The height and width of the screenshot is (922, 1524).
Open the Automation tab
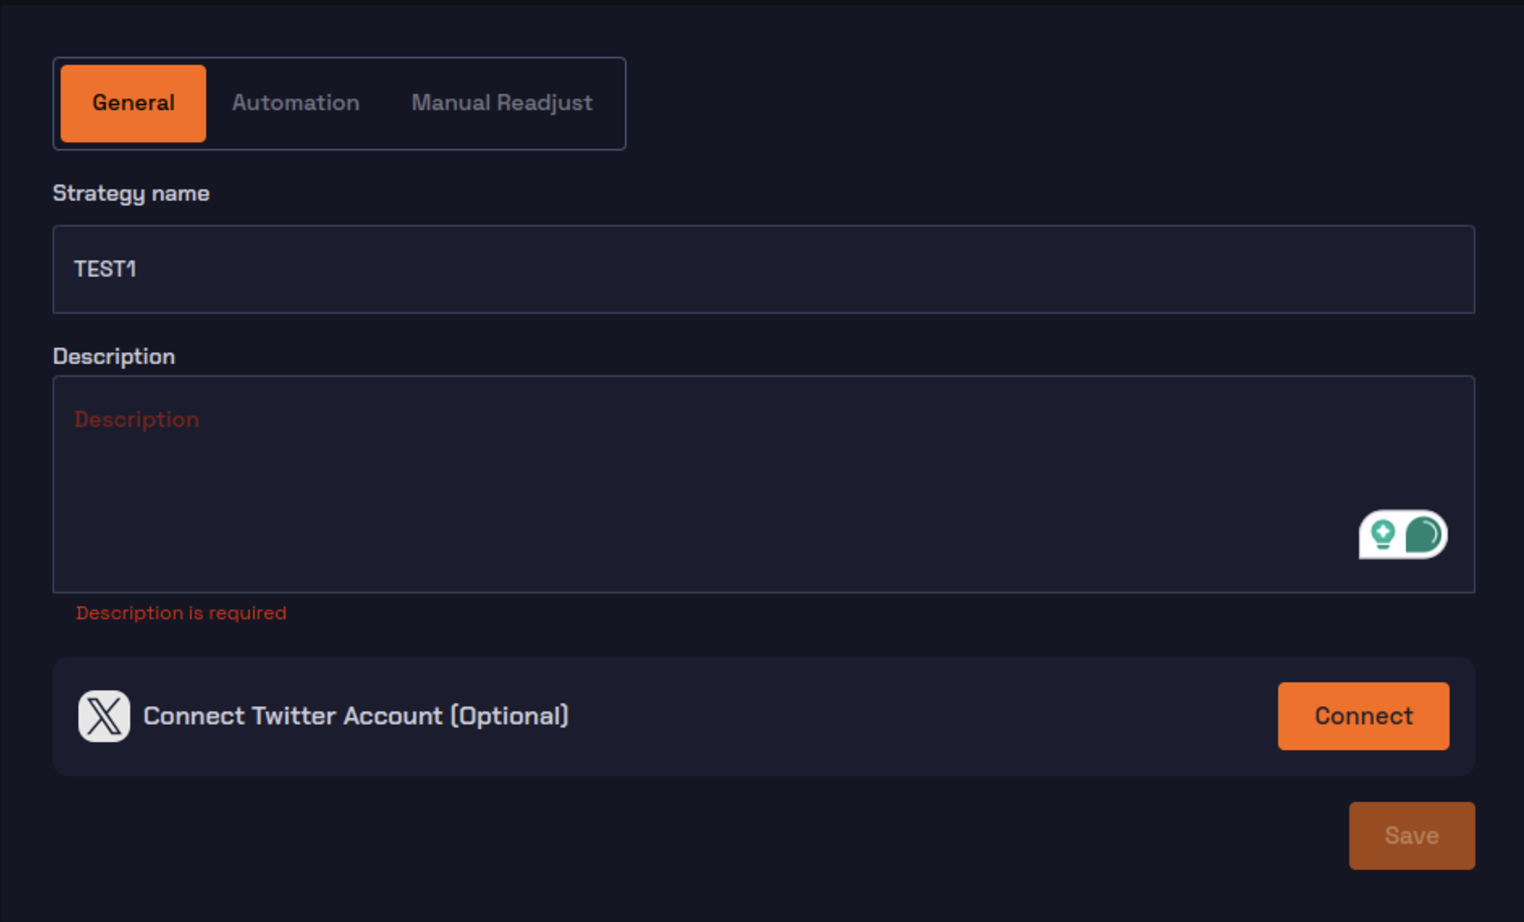tap(295, 103)
